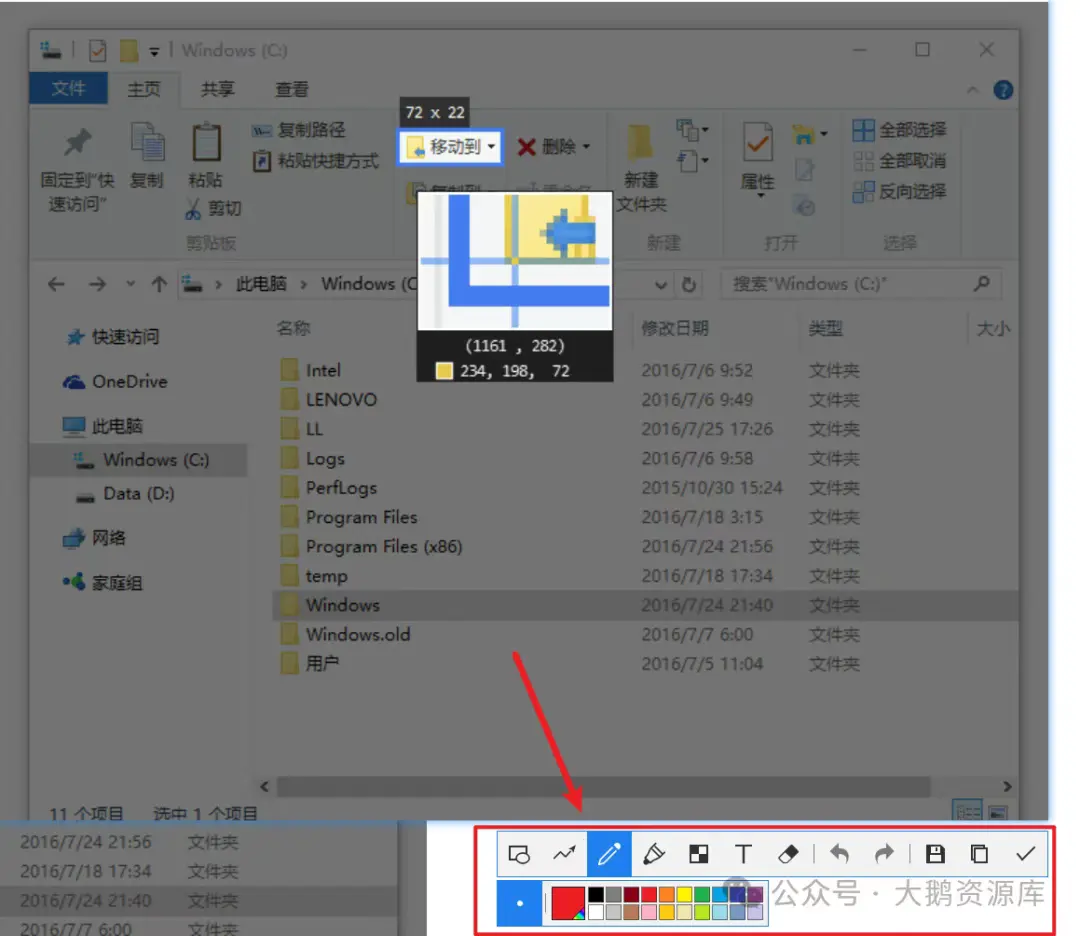This screenshot has height=936, width=1080.
Task: Click 反向选择 in the ribbon
Action: click(899, 191)
